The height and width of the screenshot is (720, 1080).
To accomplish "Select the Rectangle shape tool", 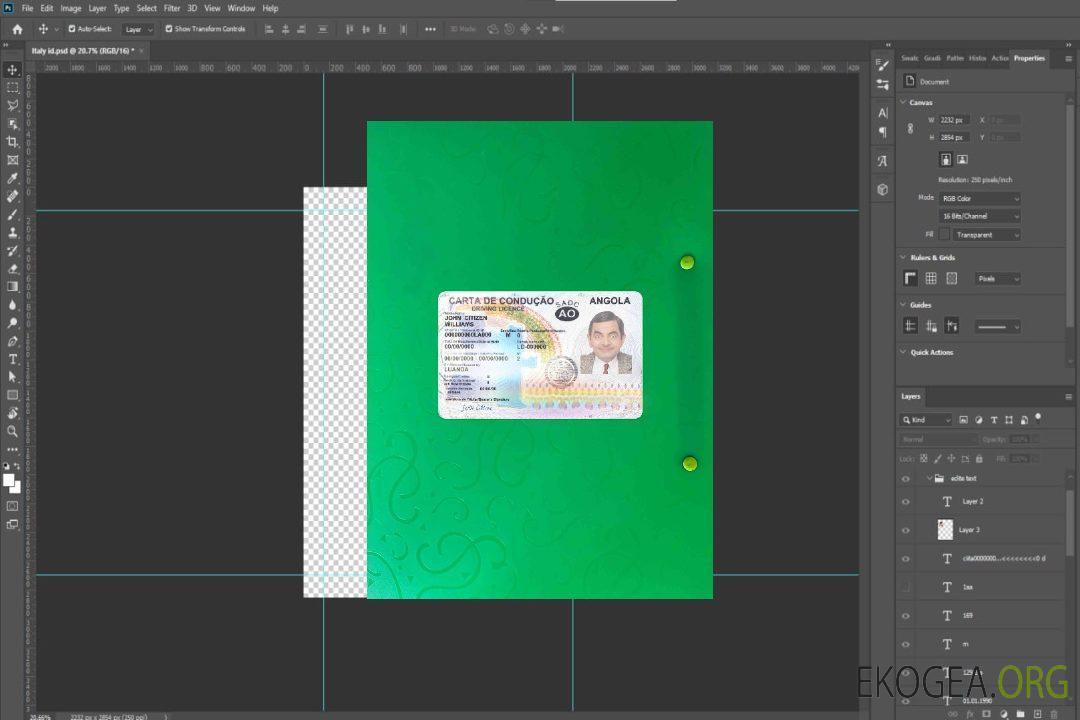I will pos(12,395).
